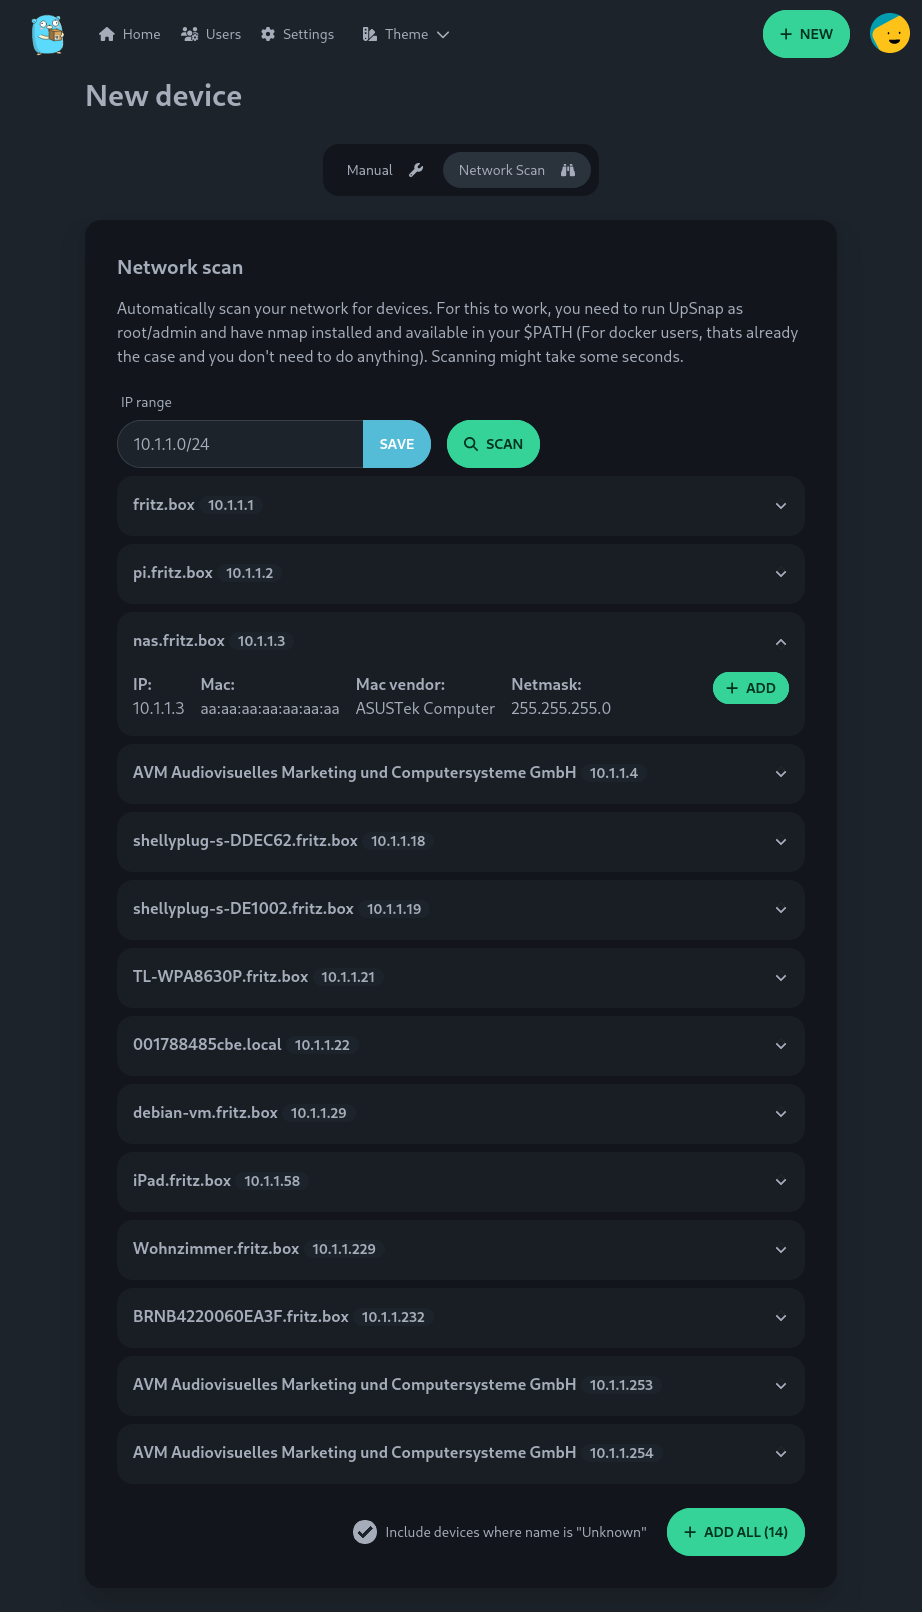The image size is (922, 1612).
Task: Add the nas.fritz.box device
Action: (750, 688)
